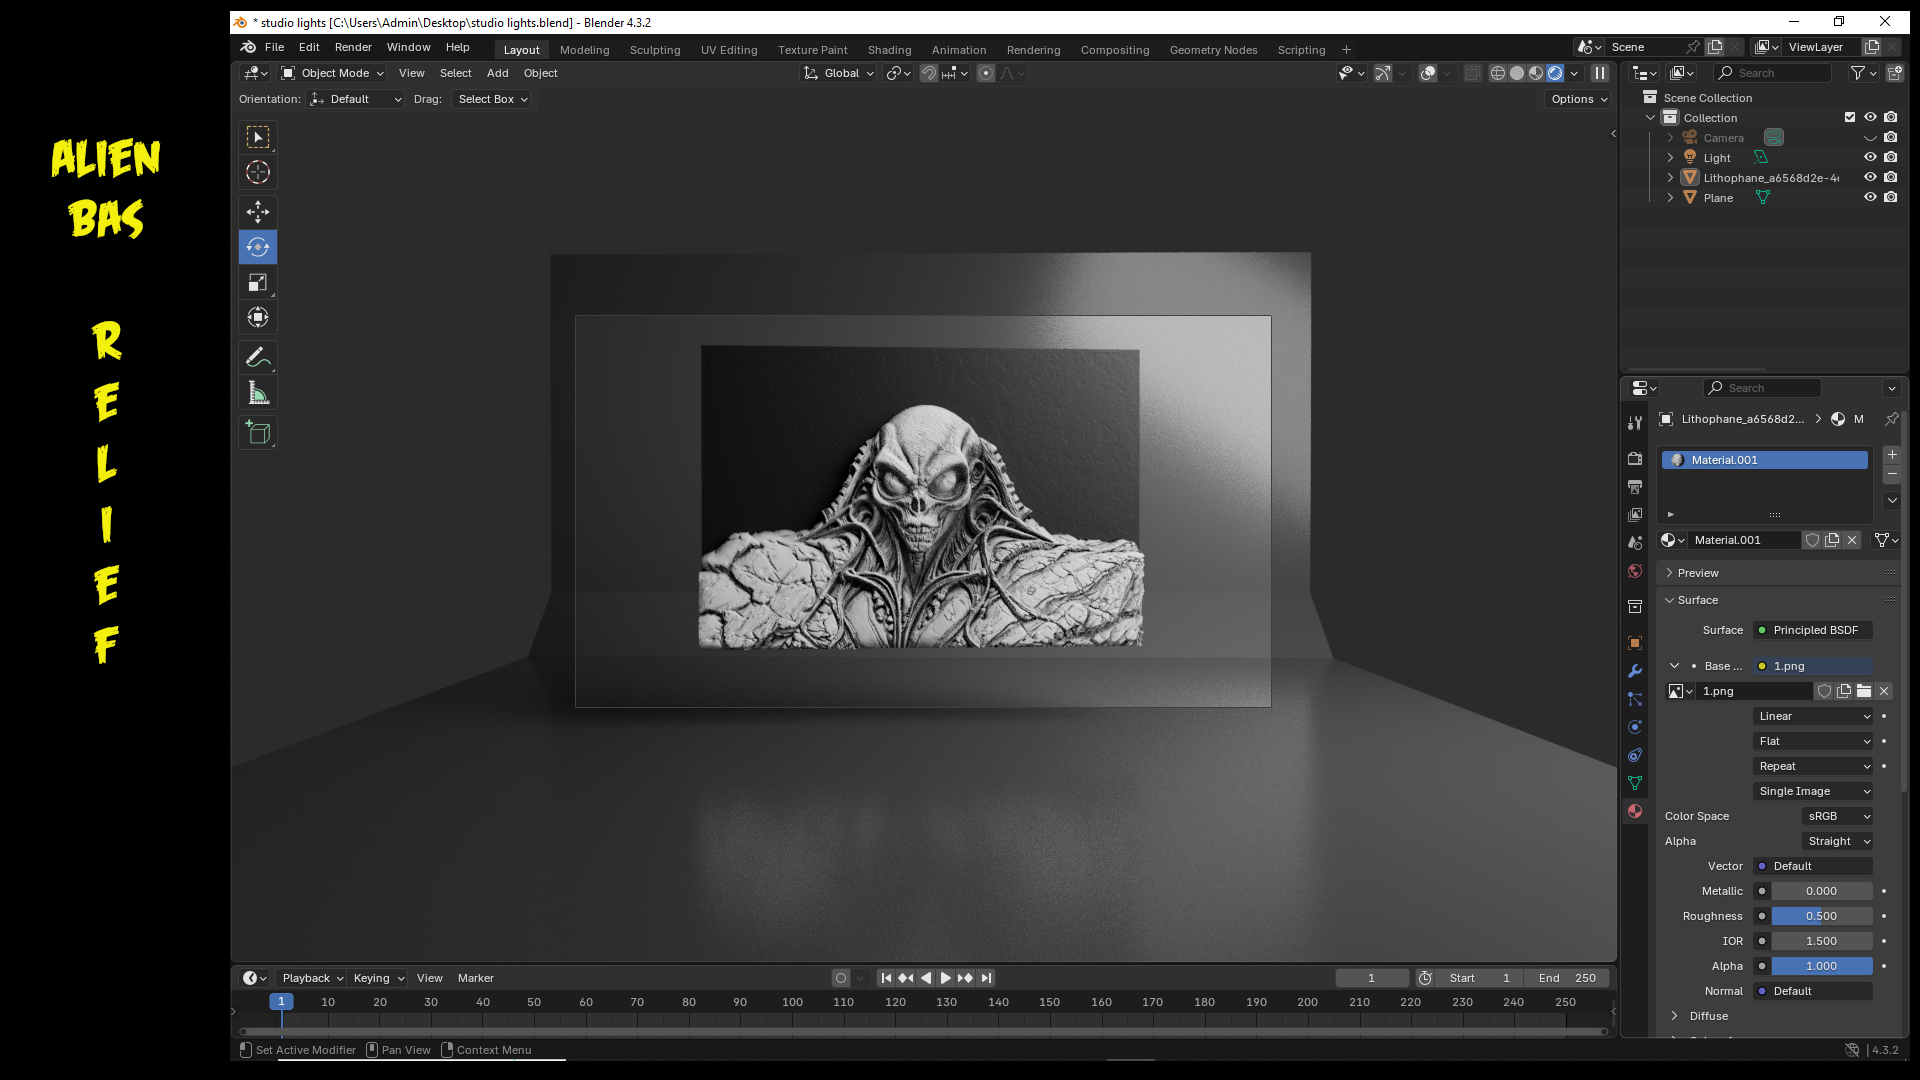Open the Playback popover in timeline
This screenshot has width=1920, height=1080.
click(x=312, y=978)
